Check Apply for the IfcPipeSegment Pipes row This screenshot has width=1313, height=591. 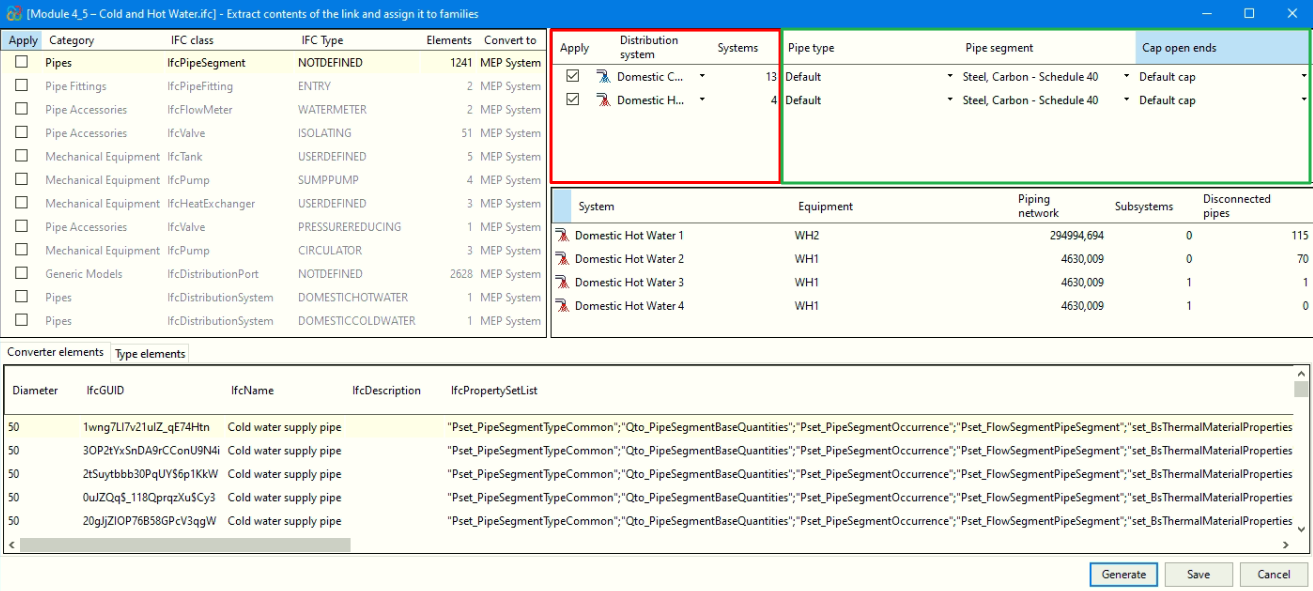click(21, 62)
